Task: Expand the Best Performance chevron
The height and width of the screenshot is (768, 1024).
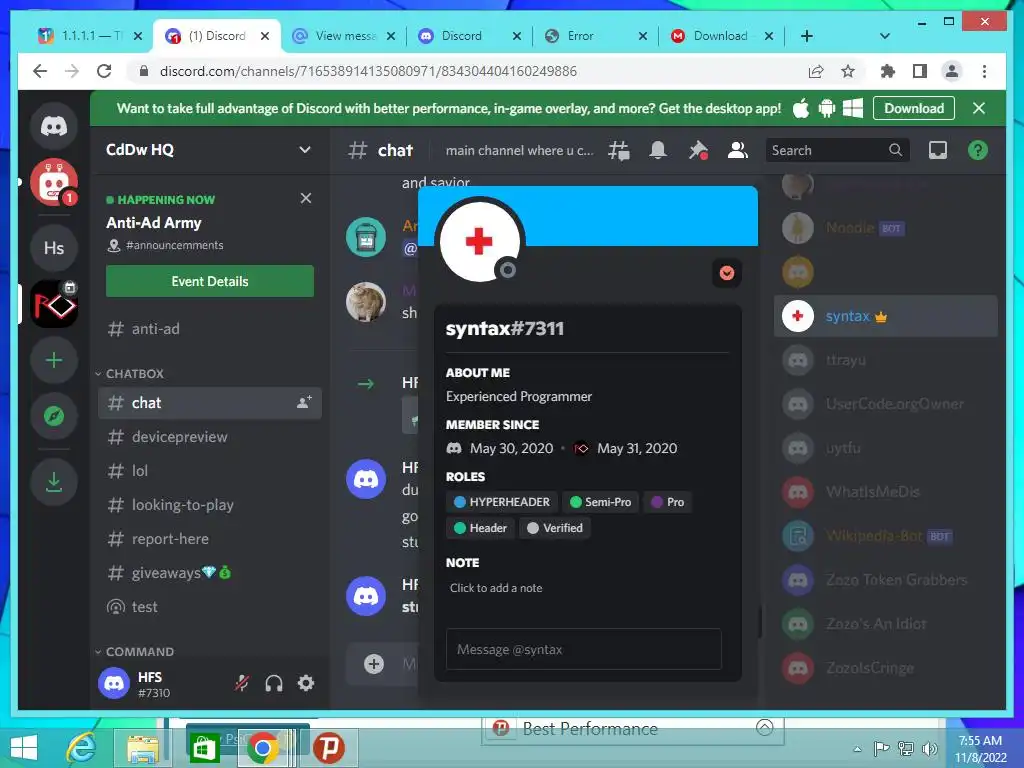Action: 764,727
